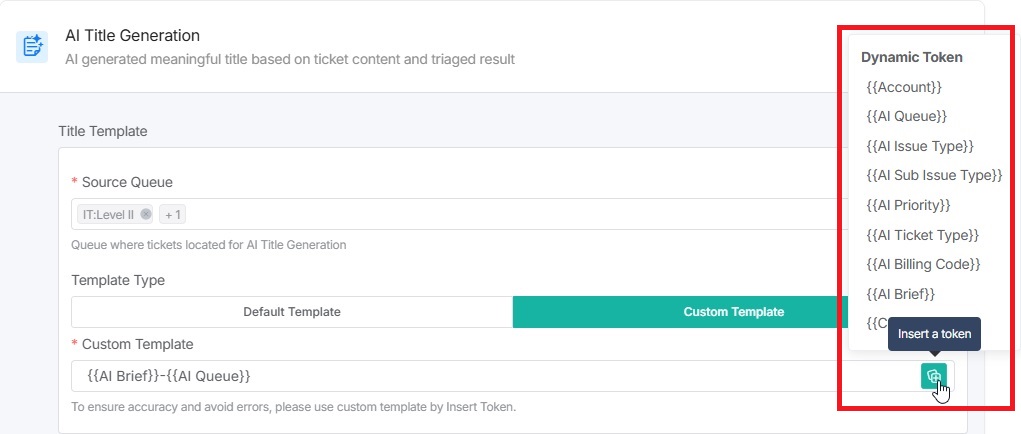
Task: Choose the {{AI Billing Code}} token
Action: (923, 264)
